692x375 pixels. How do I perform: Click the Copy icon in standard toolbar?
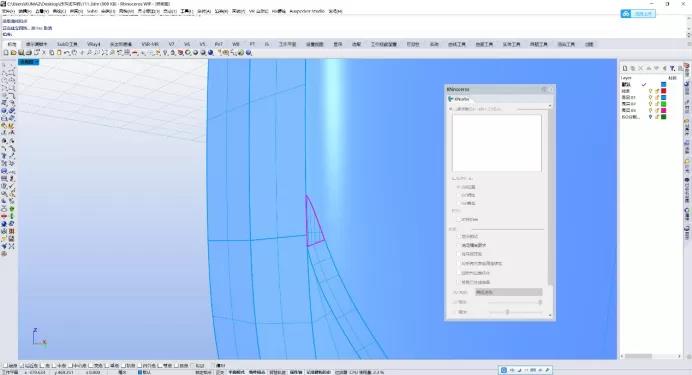[x=51, y=52]
